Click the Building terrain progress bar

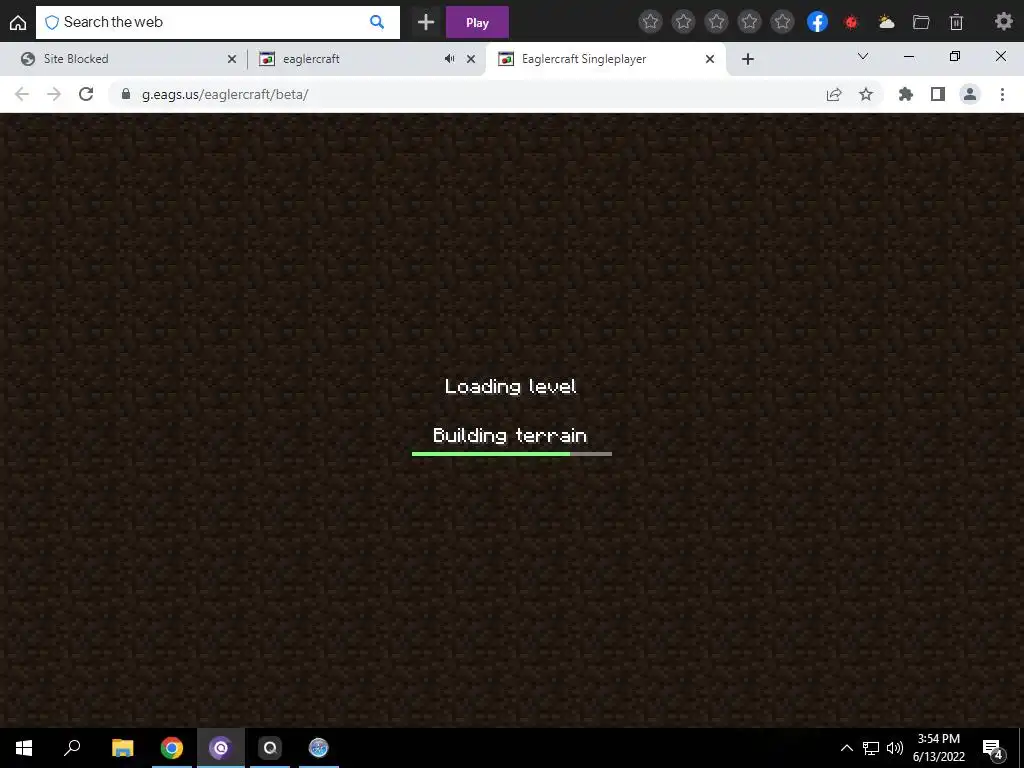click(512, 454)
